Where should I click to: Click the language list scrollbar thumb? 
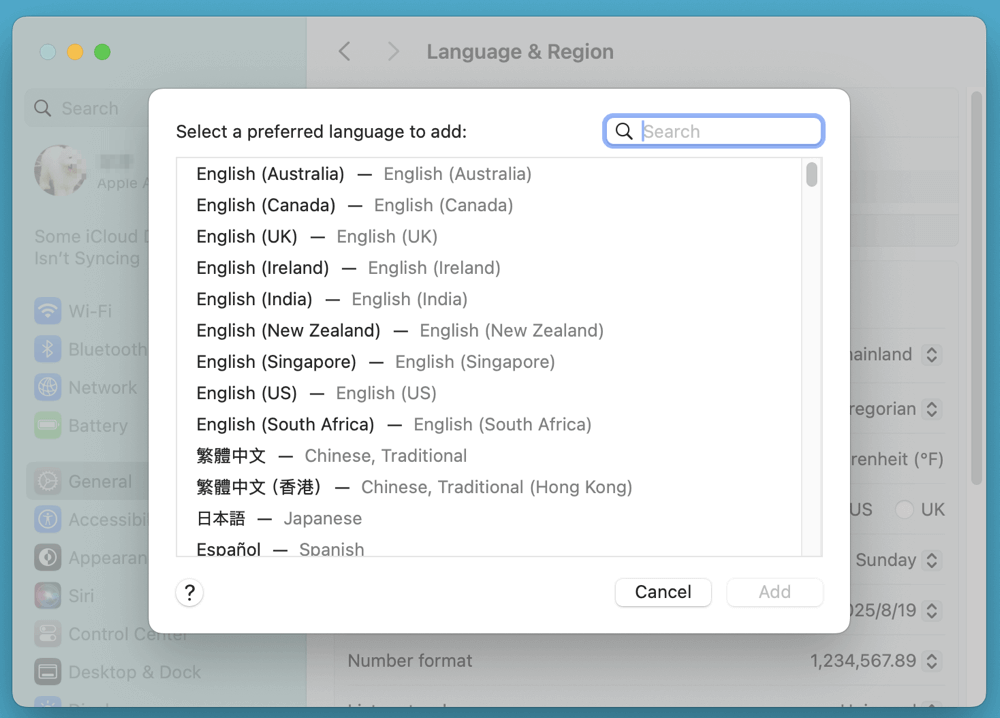click(812, 175)
